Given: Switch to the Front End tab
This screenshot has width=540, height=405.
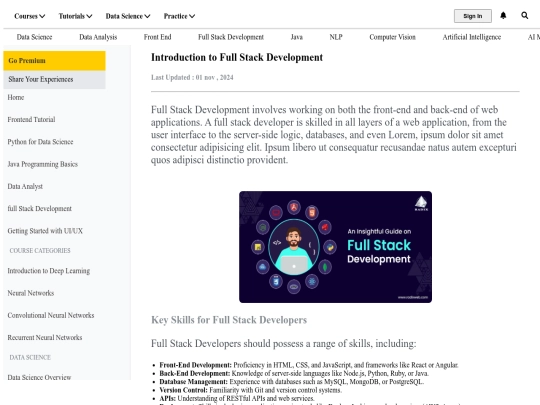Looking at the screenshot, I should [x=157, y=37].
